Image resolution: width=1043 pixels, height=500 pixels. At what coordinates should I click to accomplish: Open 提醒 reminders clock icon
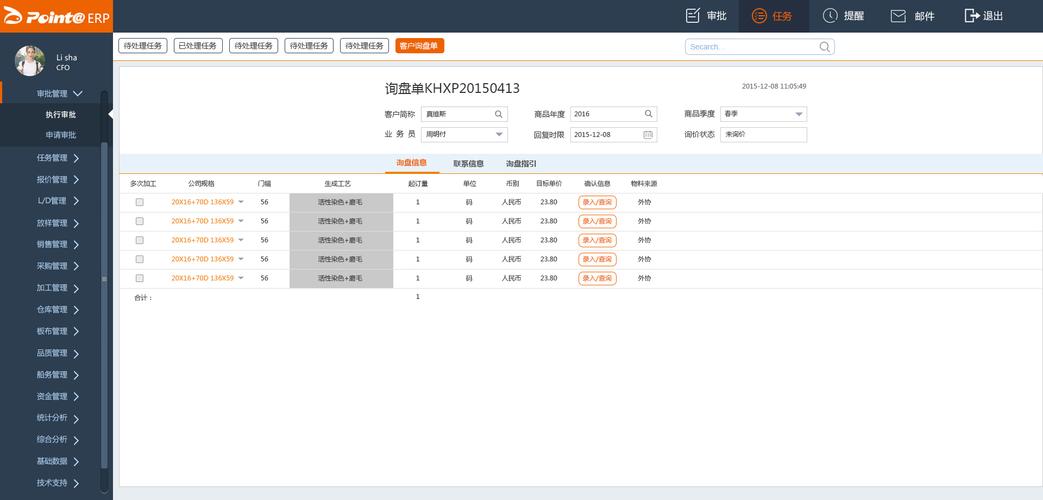830,16
